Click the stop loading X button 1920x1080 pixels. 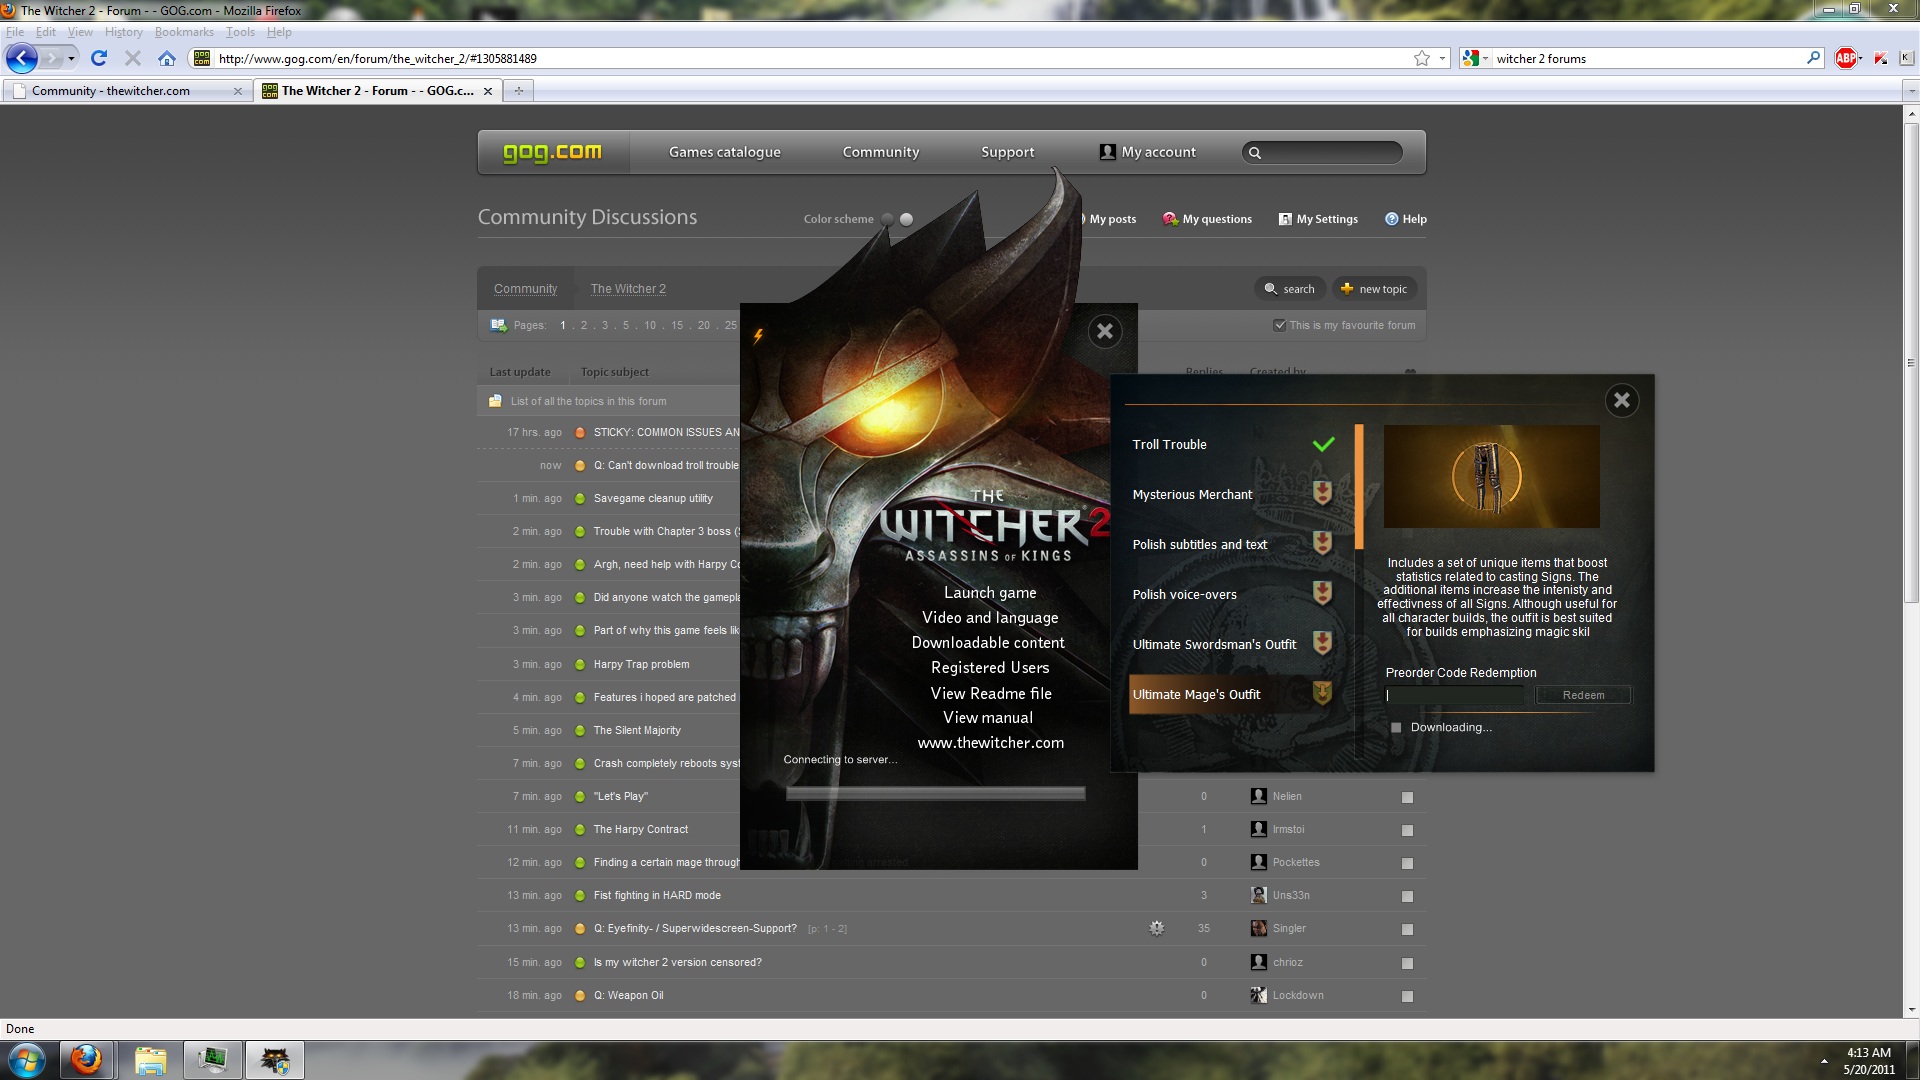(x=132, y=58)
